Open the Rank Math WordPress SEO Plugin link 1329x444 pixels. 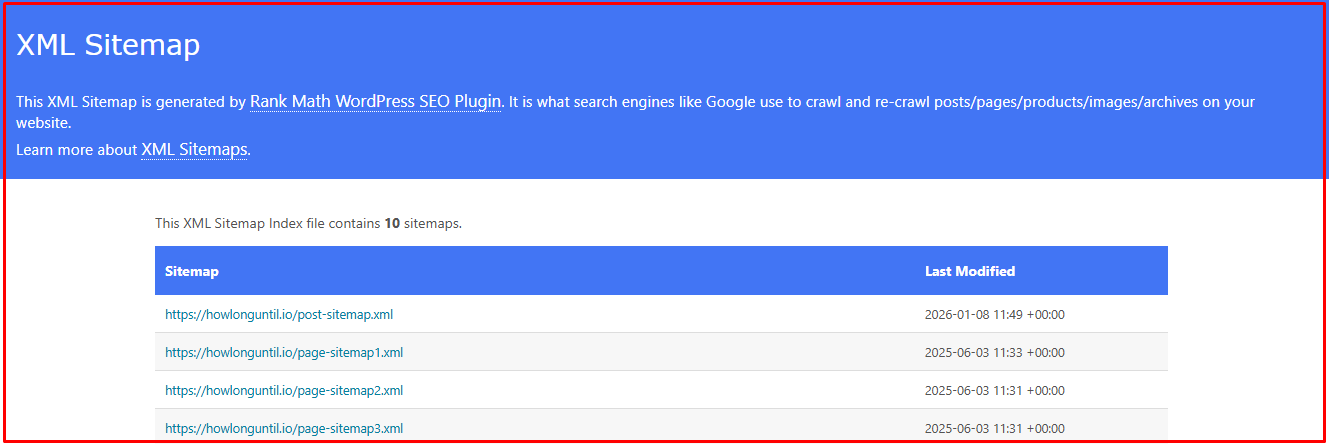[x=375, y=102]
